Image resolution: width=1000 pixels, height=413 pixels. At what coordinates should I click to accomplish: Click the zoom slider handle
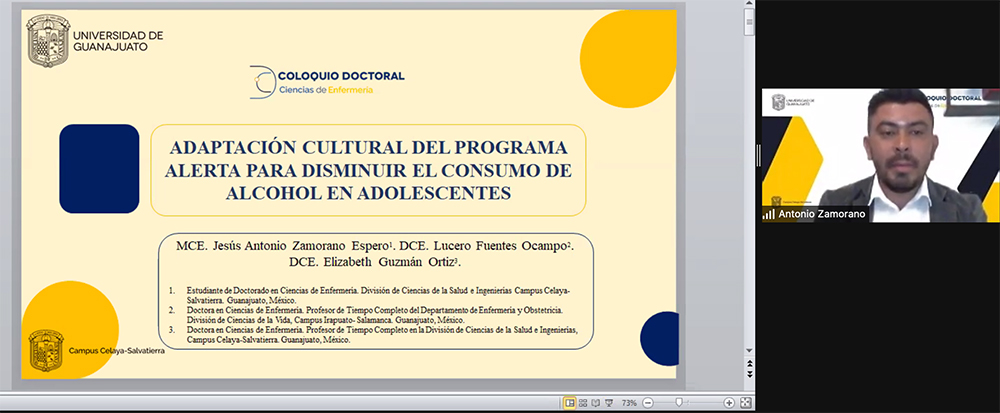click(679, 403)
